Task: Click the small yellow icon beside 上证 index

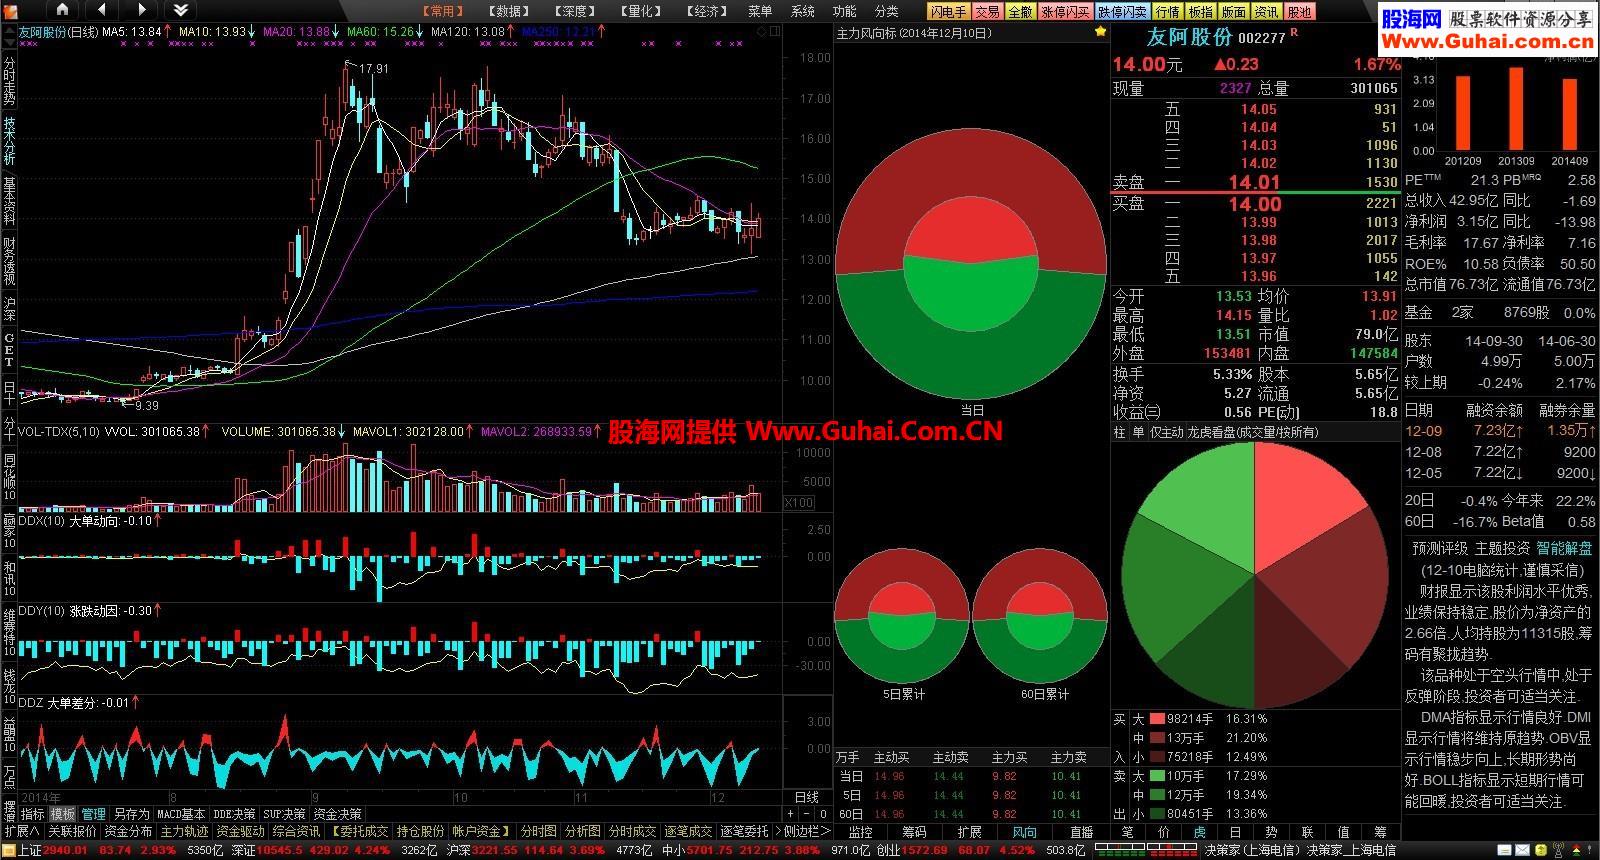Action: (x=10, y=851)
